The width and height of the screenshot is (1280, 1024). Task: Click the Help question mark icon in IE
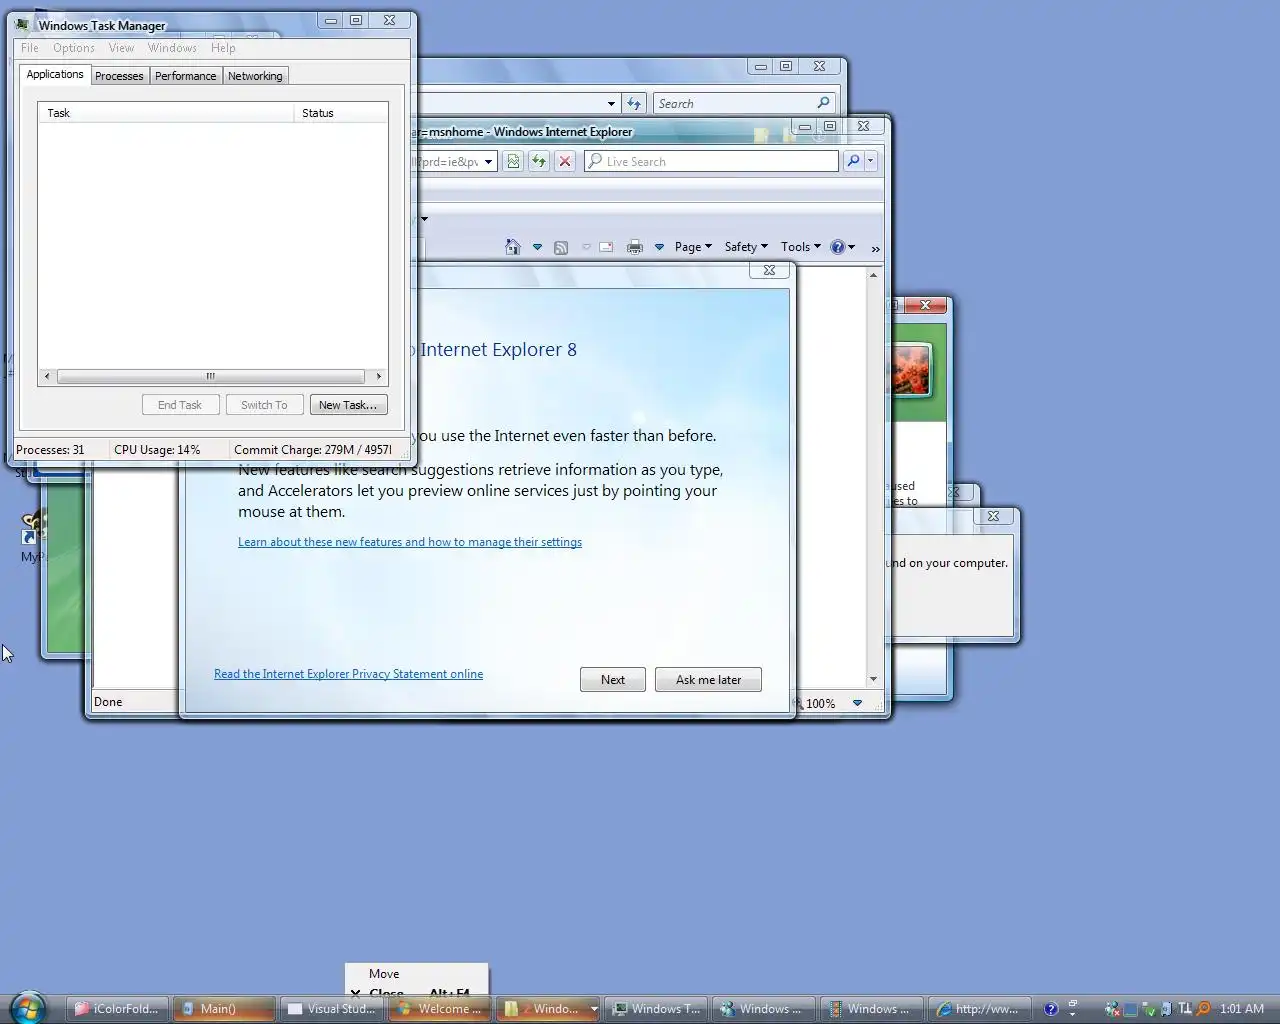coord(838,247)
